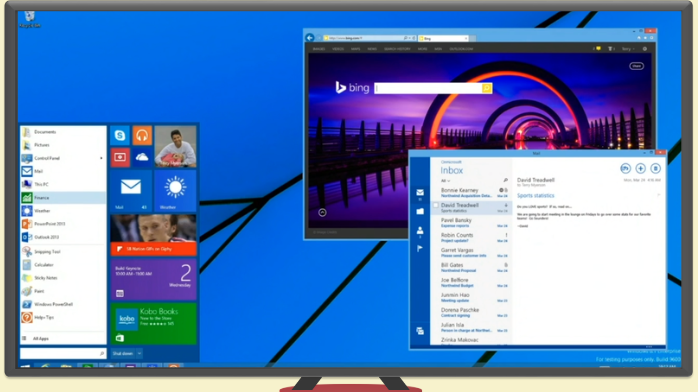Screen dimensions: 698x392
Task: Open Documents from the Start menu list
Action: pos(63,132)
